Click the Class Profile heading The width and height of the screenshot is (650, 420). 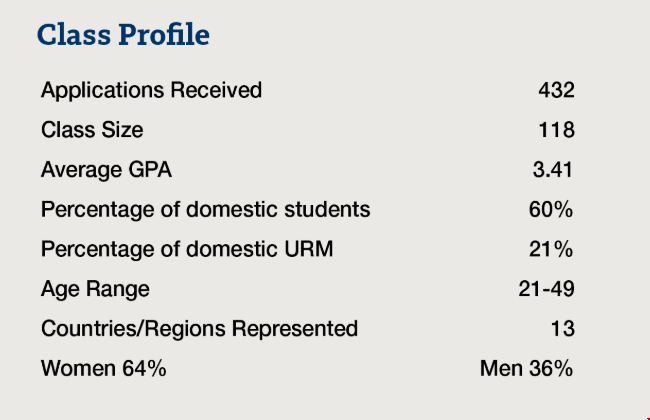click(123, 34)
